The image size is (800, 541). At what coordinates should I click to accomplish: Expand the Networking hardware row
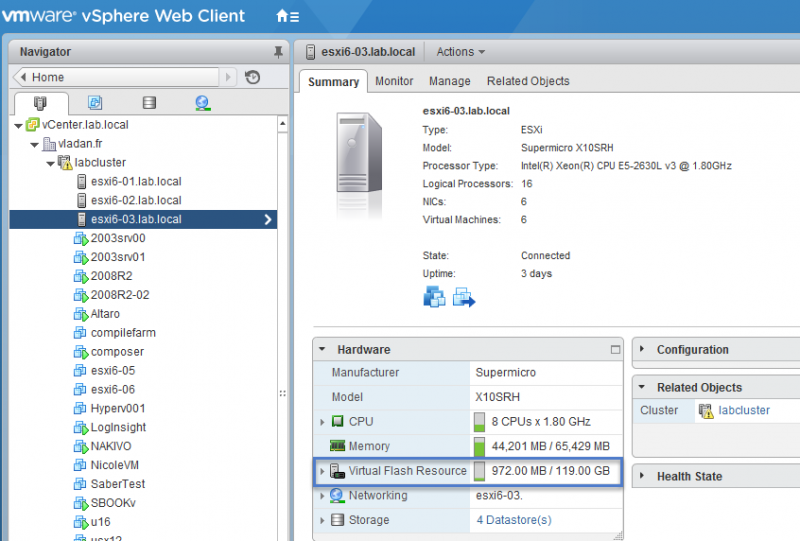point(322,496)
